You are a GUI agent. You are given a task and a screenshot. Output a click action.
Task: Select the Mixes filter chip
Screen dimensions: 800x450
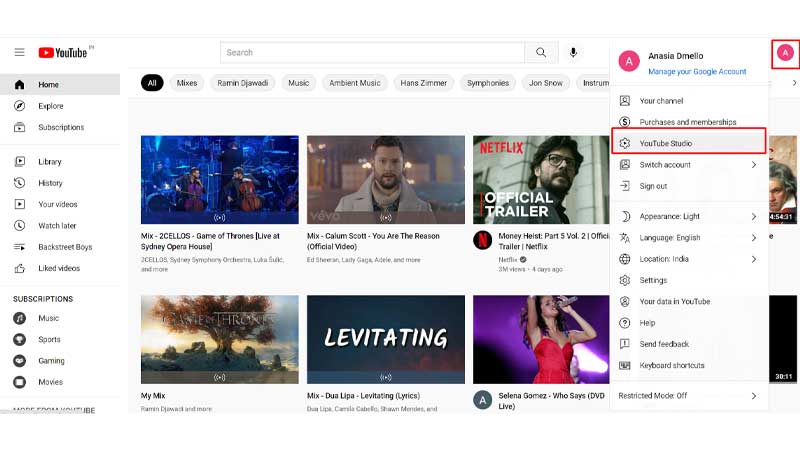[x=187, y=83]
